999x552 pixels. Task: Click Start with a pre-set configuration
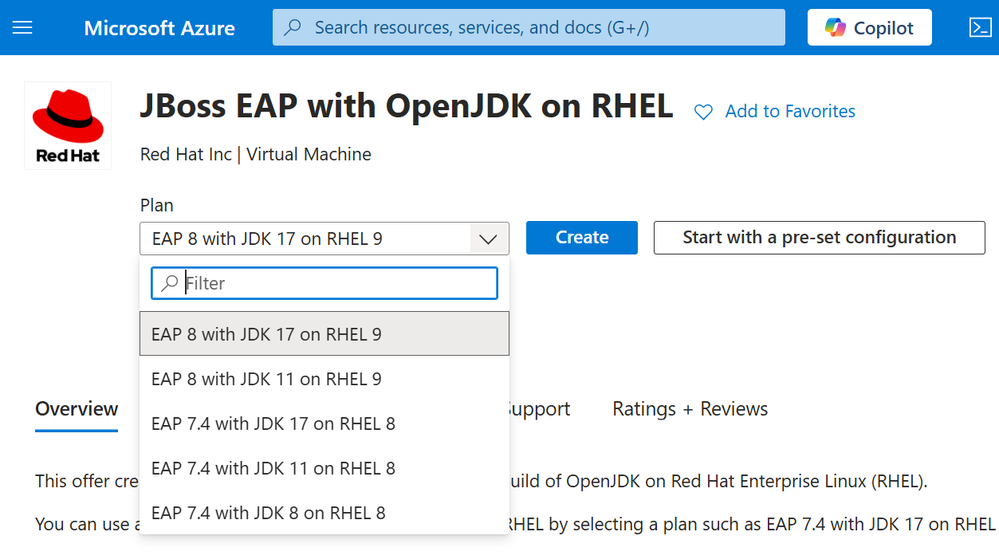pyautogui.click(x=819, y=238)
